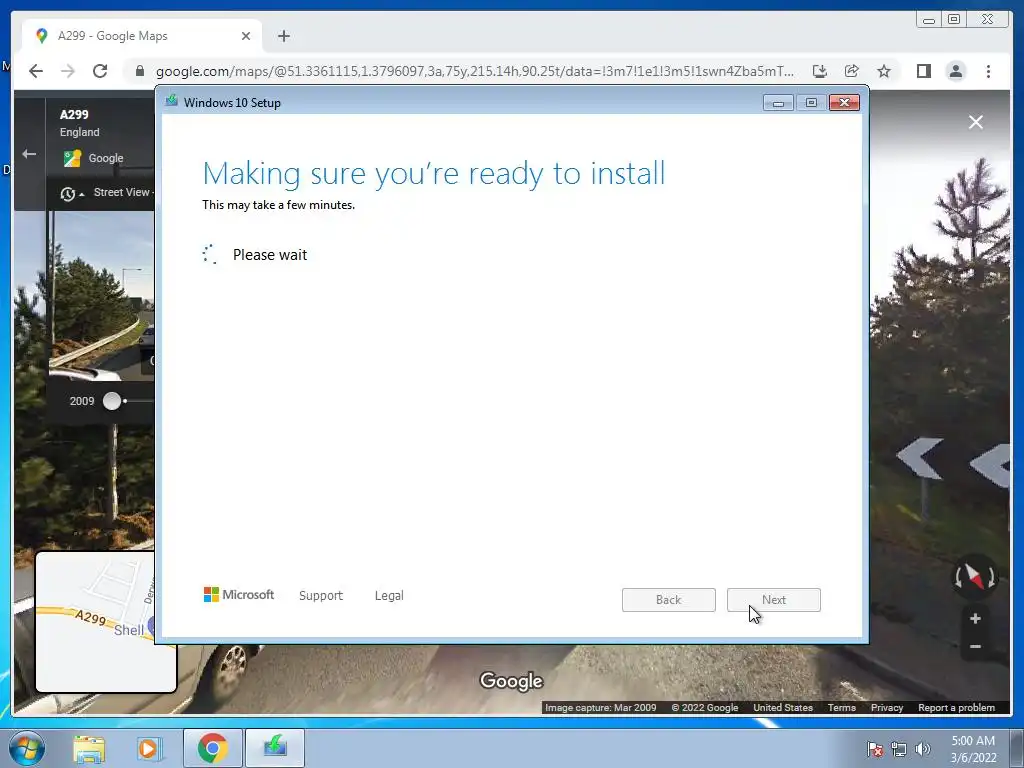Minimize the Windows 10 Setup window
1024x768 pixels.
coord(778,103)
